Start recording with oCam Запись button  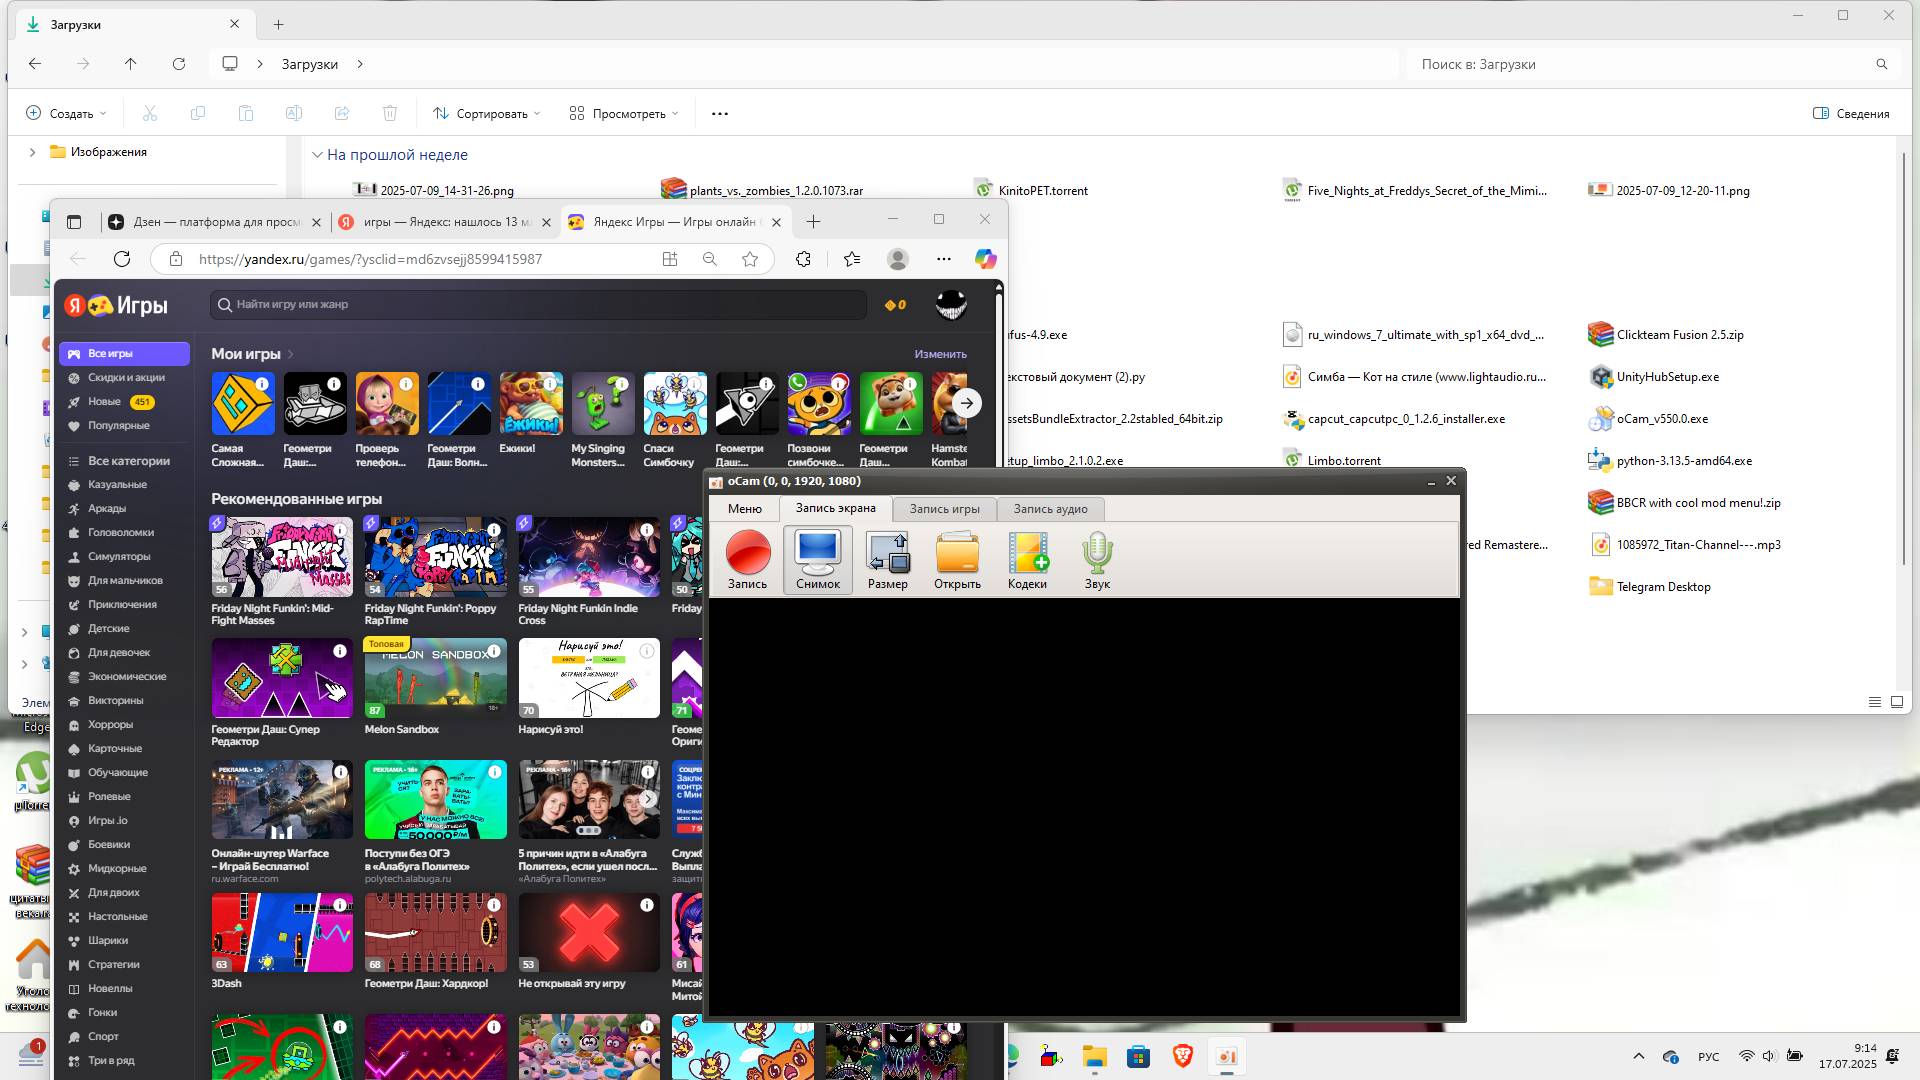click(747, 560)
